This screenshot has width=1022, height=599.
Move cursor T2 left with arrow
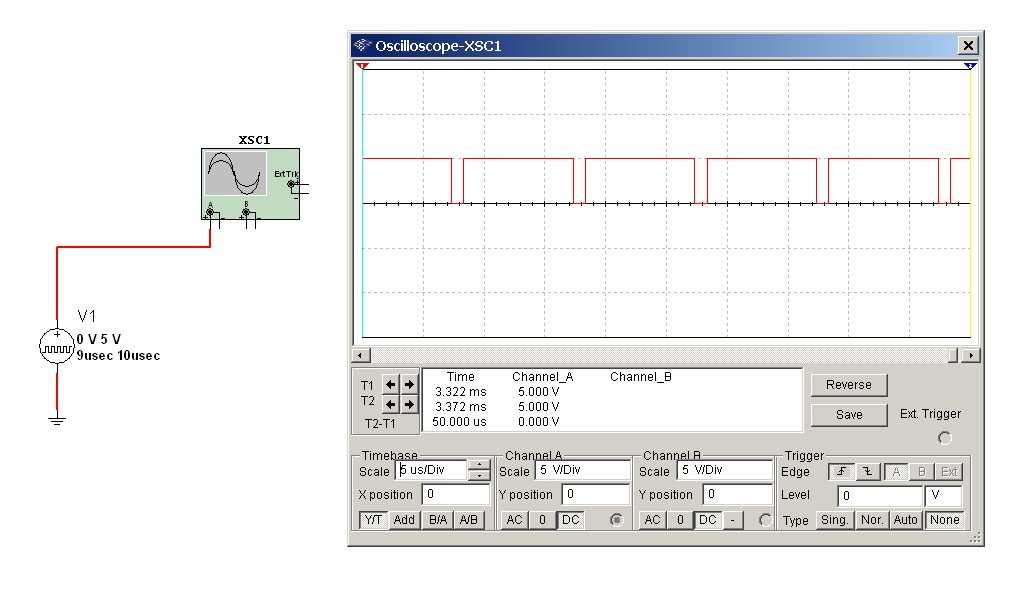(391, 404)
